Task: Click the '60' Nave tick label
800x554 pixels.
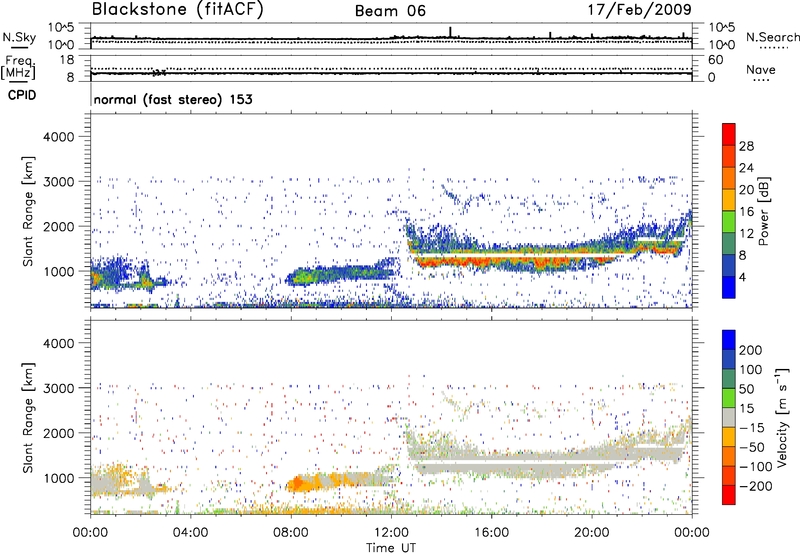Action: point(715,60)
